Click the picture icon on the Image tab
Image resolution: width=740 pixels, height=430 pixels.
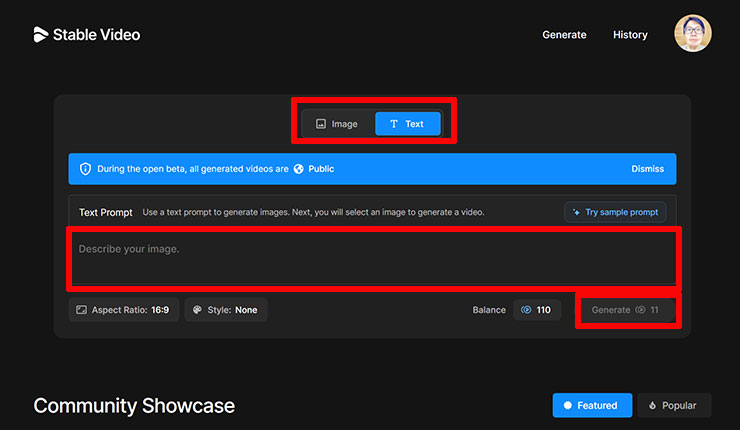pos(320,124)
